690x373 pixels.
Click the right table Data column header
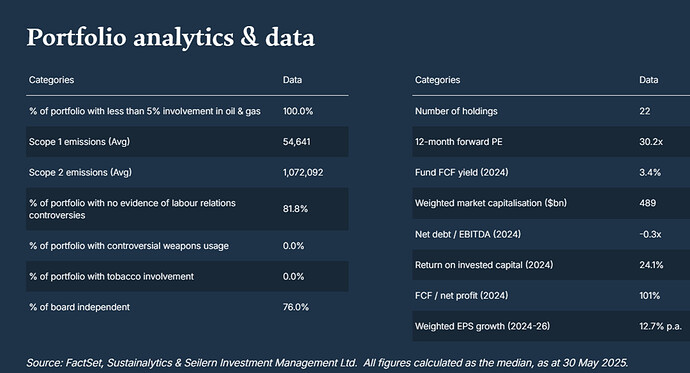click(649, 80)
